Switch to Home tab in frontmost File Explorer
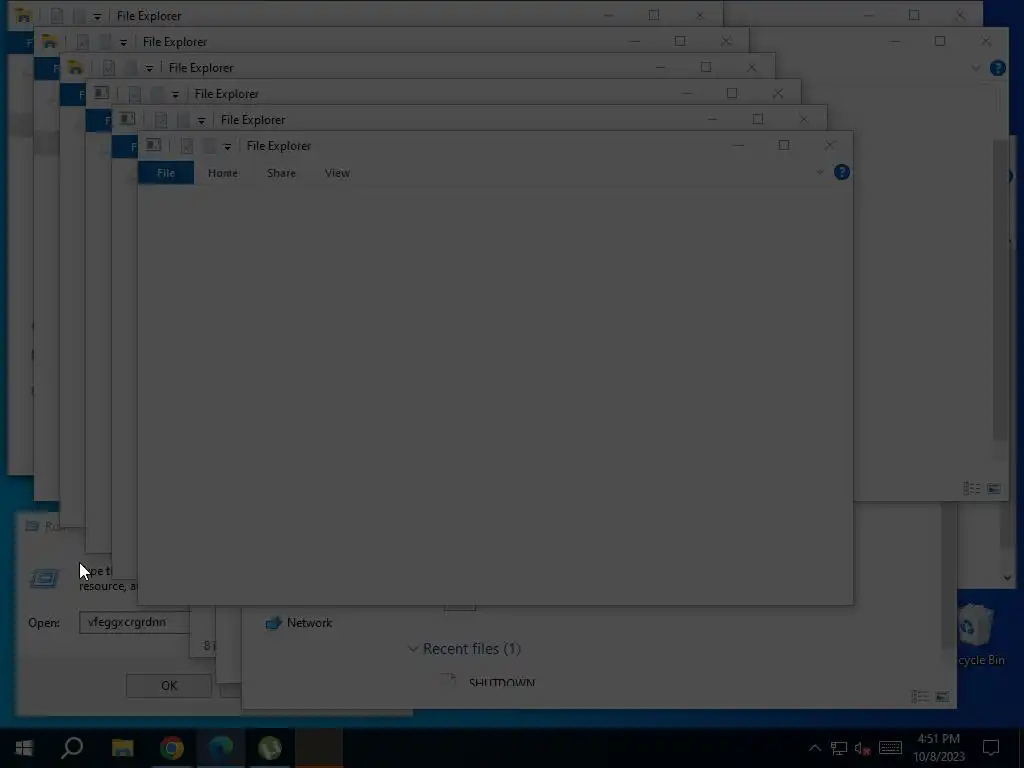This screenshot has height=768, width=1024. pyautogui.click(x=223, y=173)
